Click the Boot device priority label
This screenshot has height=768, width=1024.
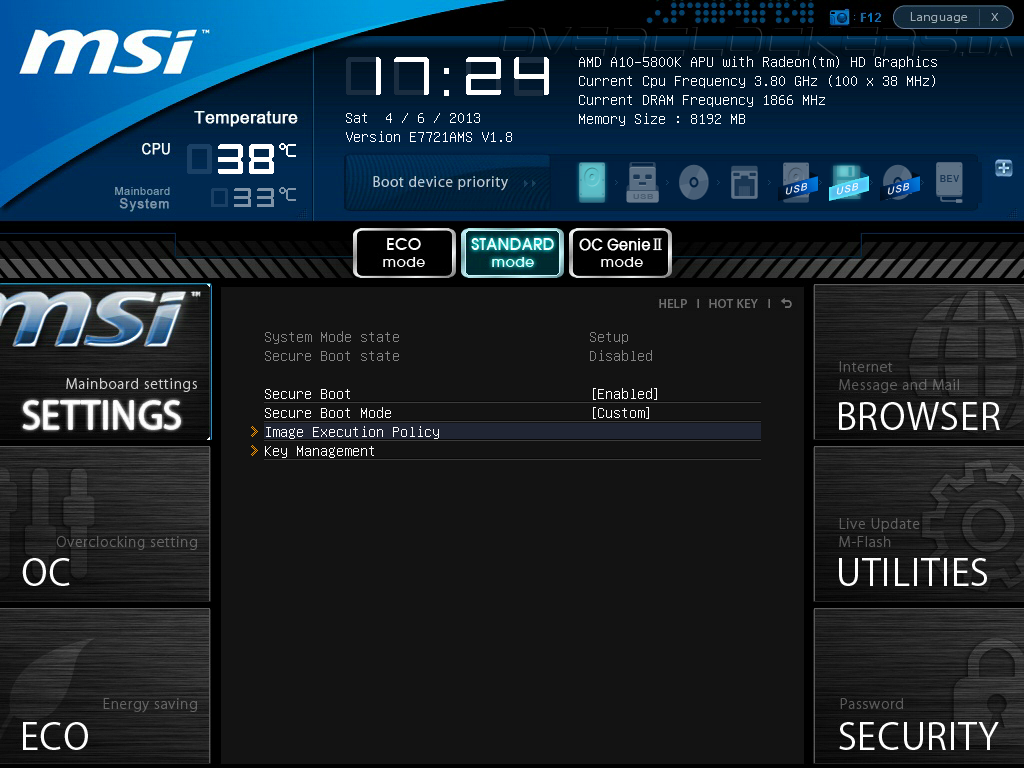pyautogui.click(x=440, y=182)
